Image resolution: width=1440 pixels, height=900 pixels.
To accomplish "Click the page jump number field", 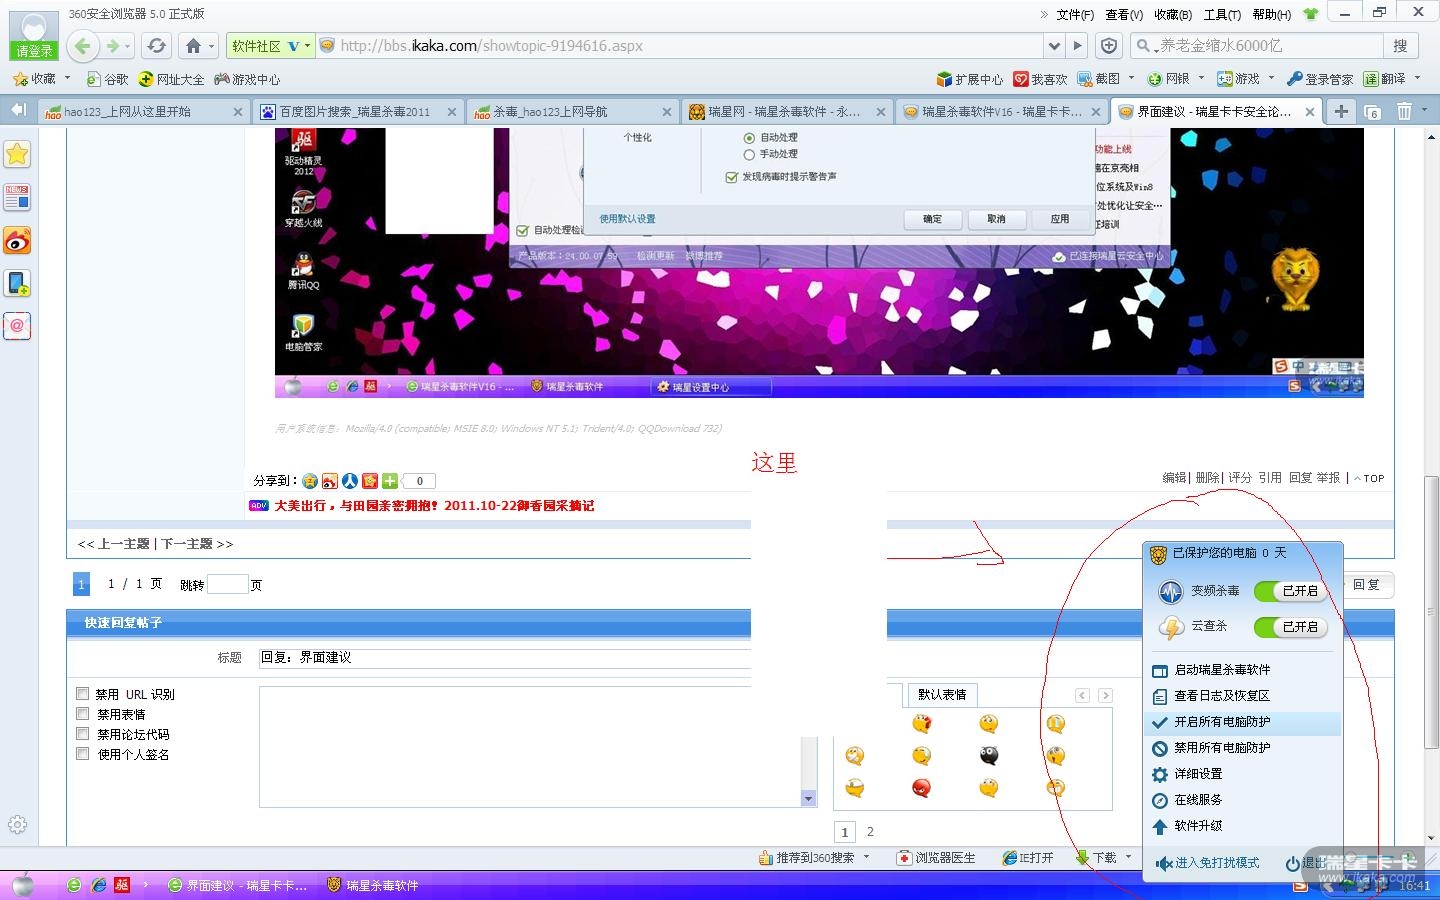I will 227,584.
